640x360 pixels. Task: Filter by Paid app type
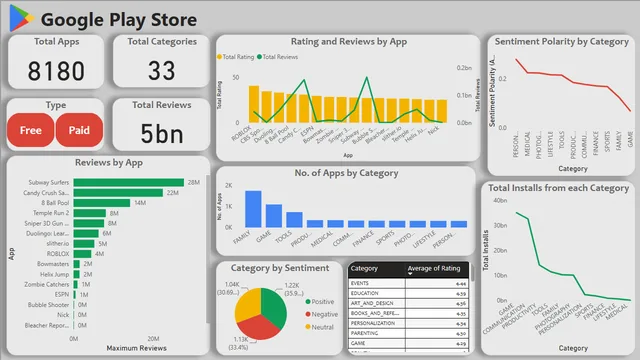click(79, 130)
